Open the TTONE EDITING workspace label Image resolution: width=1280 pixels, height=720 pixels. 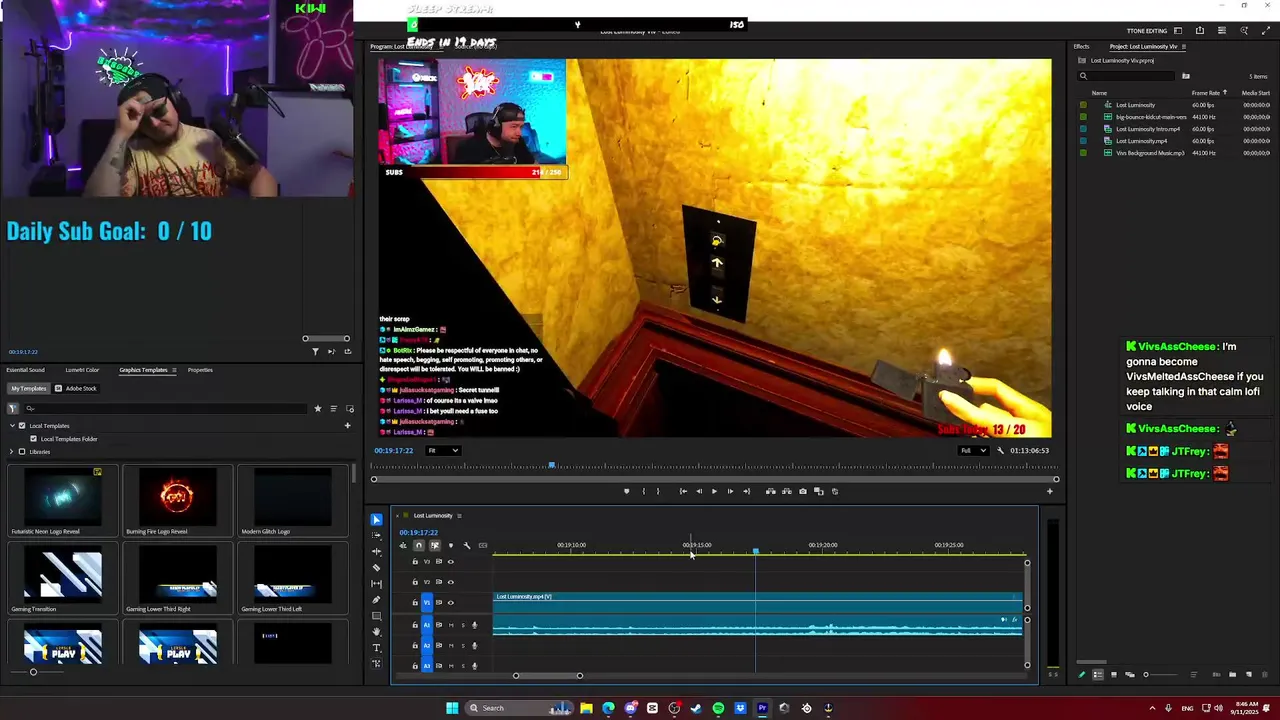(1147, 31)
